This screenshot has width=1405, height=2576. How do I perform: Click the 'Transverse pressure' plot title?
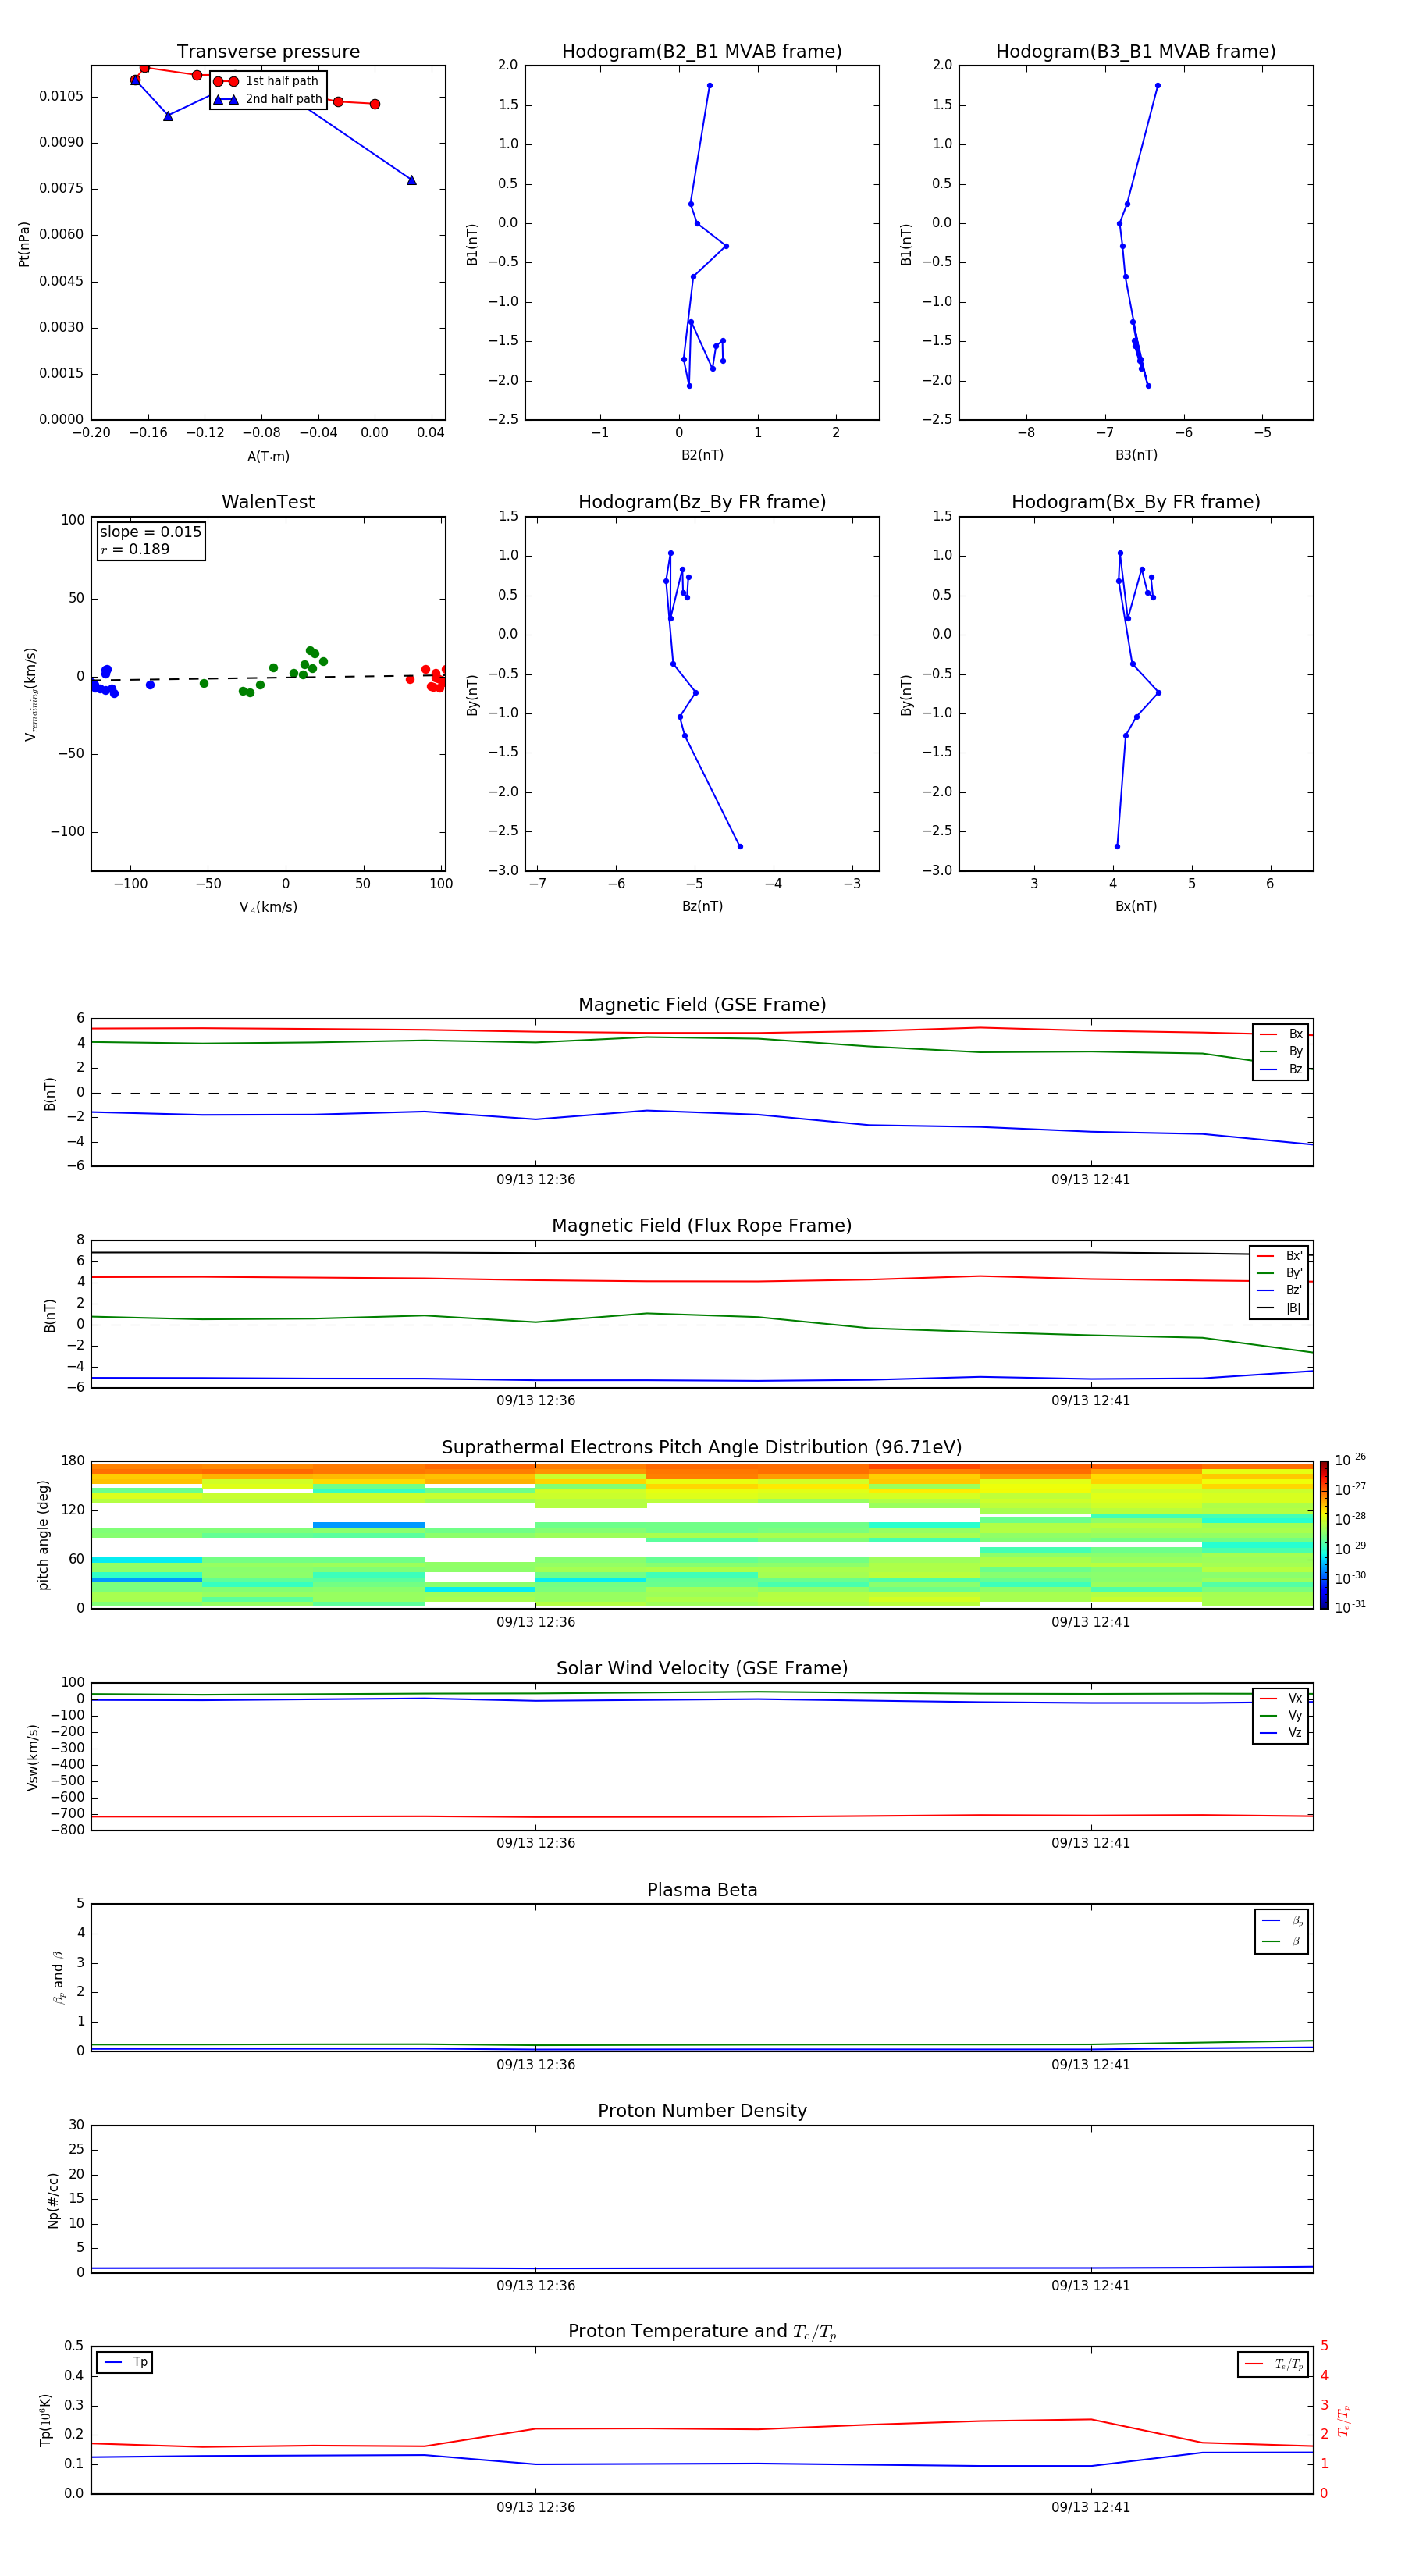tap(268, 52)
